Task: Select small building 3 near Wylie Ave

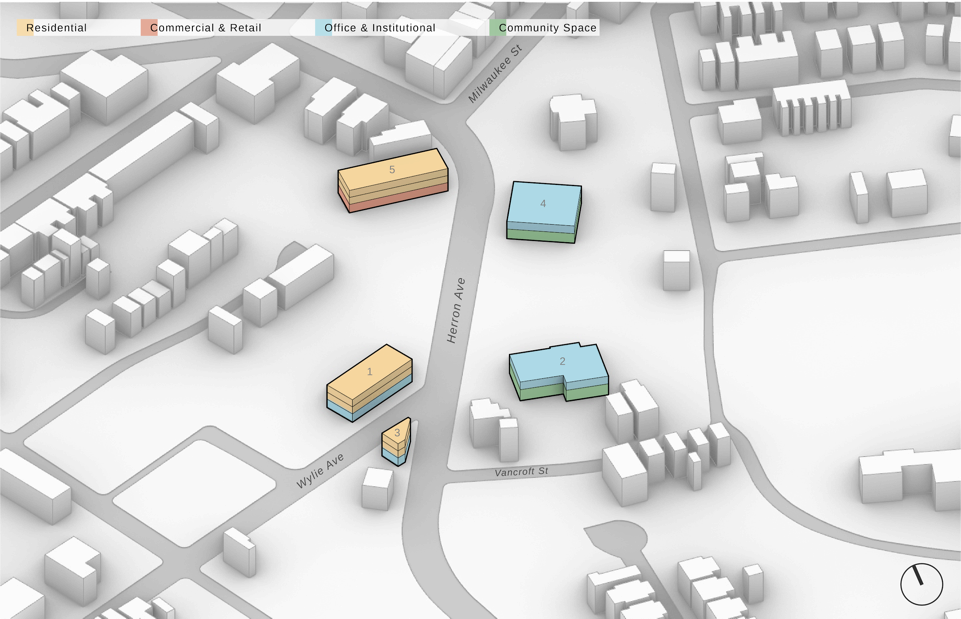Action: 396,442
